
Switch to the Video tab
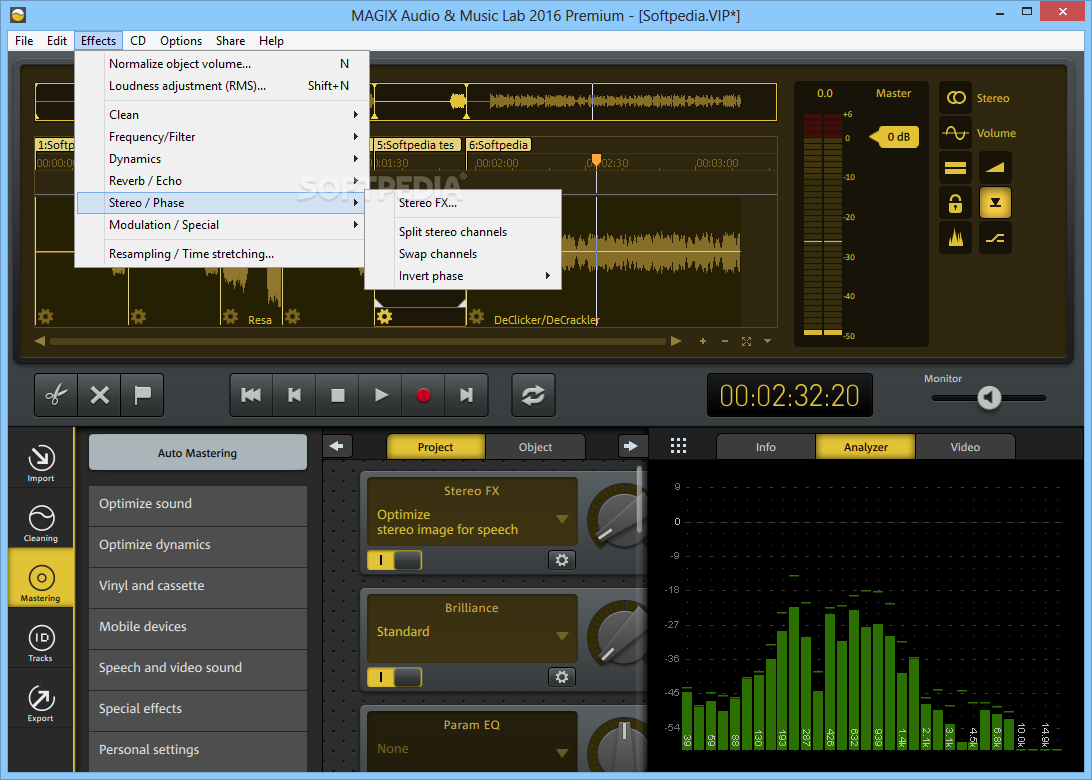pyautogui.click(x=965, y=447)
